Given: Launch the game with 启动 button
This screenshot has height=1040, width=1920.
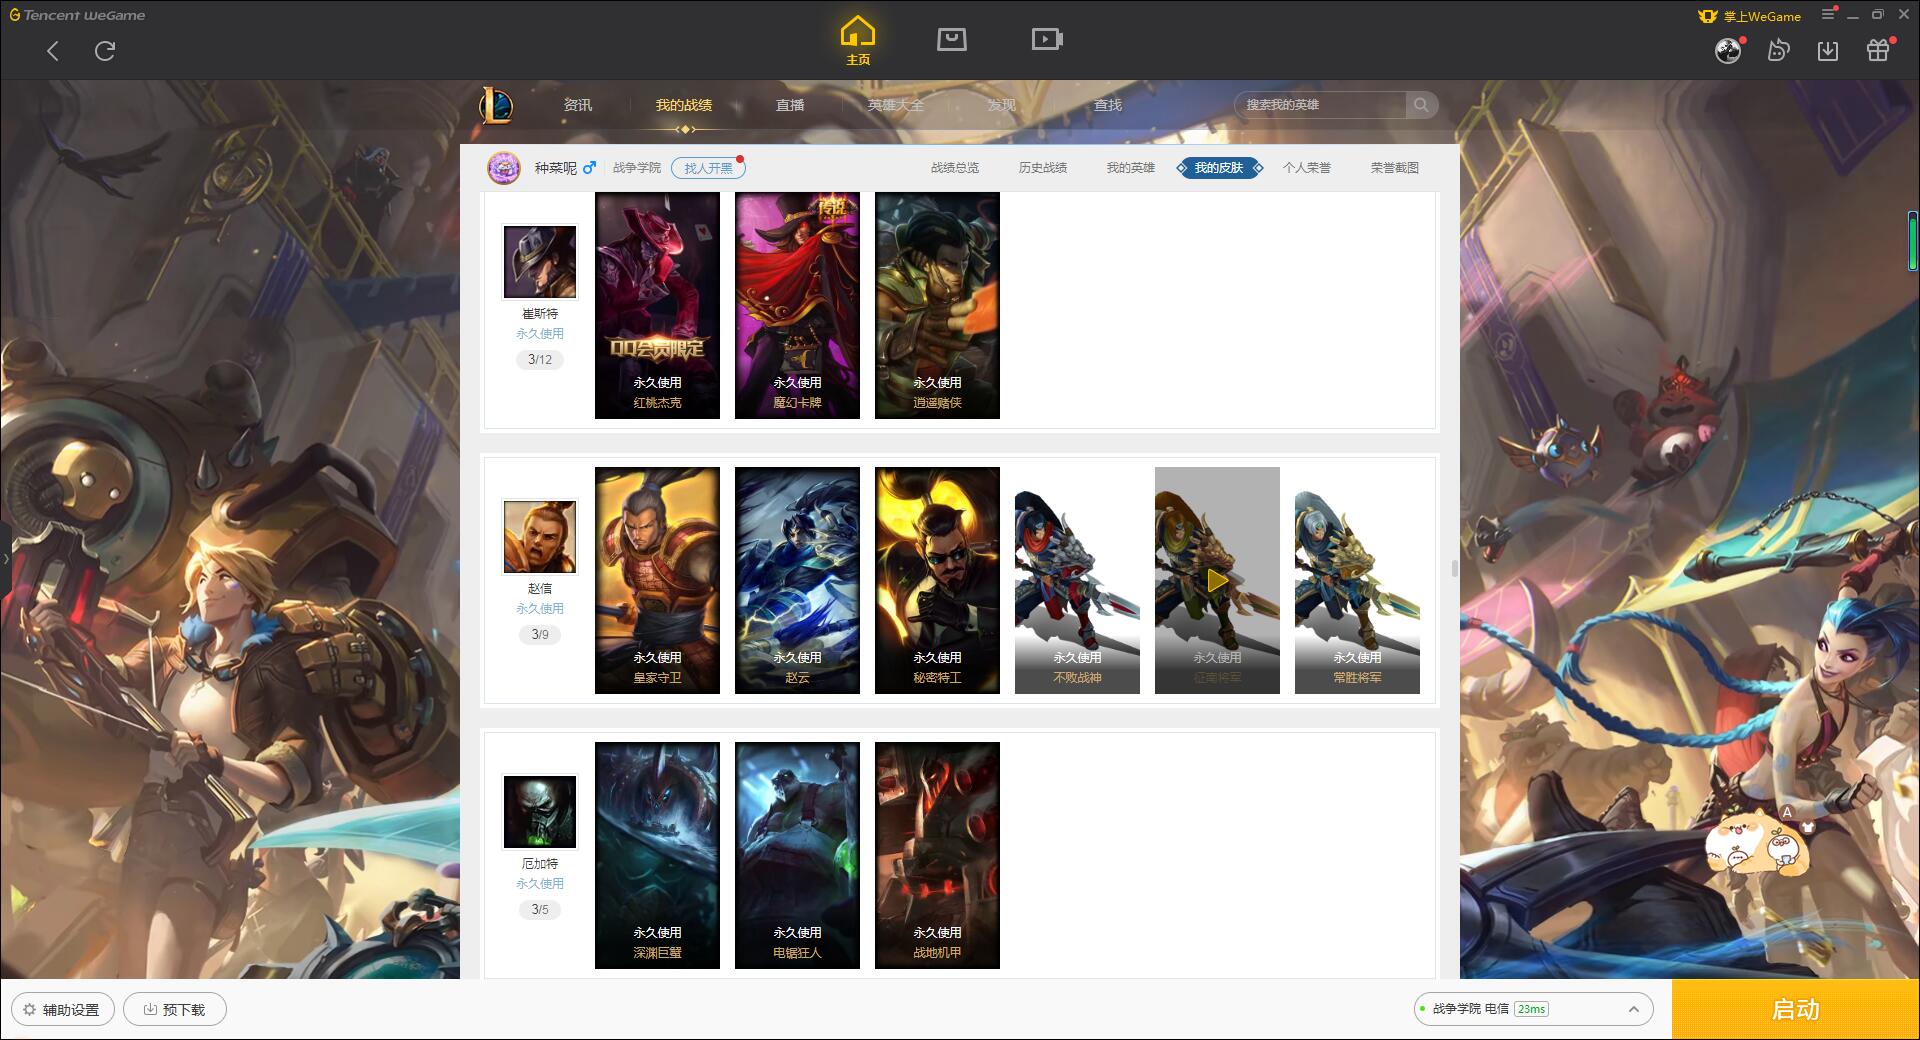Looking at the screenshot, I should [1796, 1009].
